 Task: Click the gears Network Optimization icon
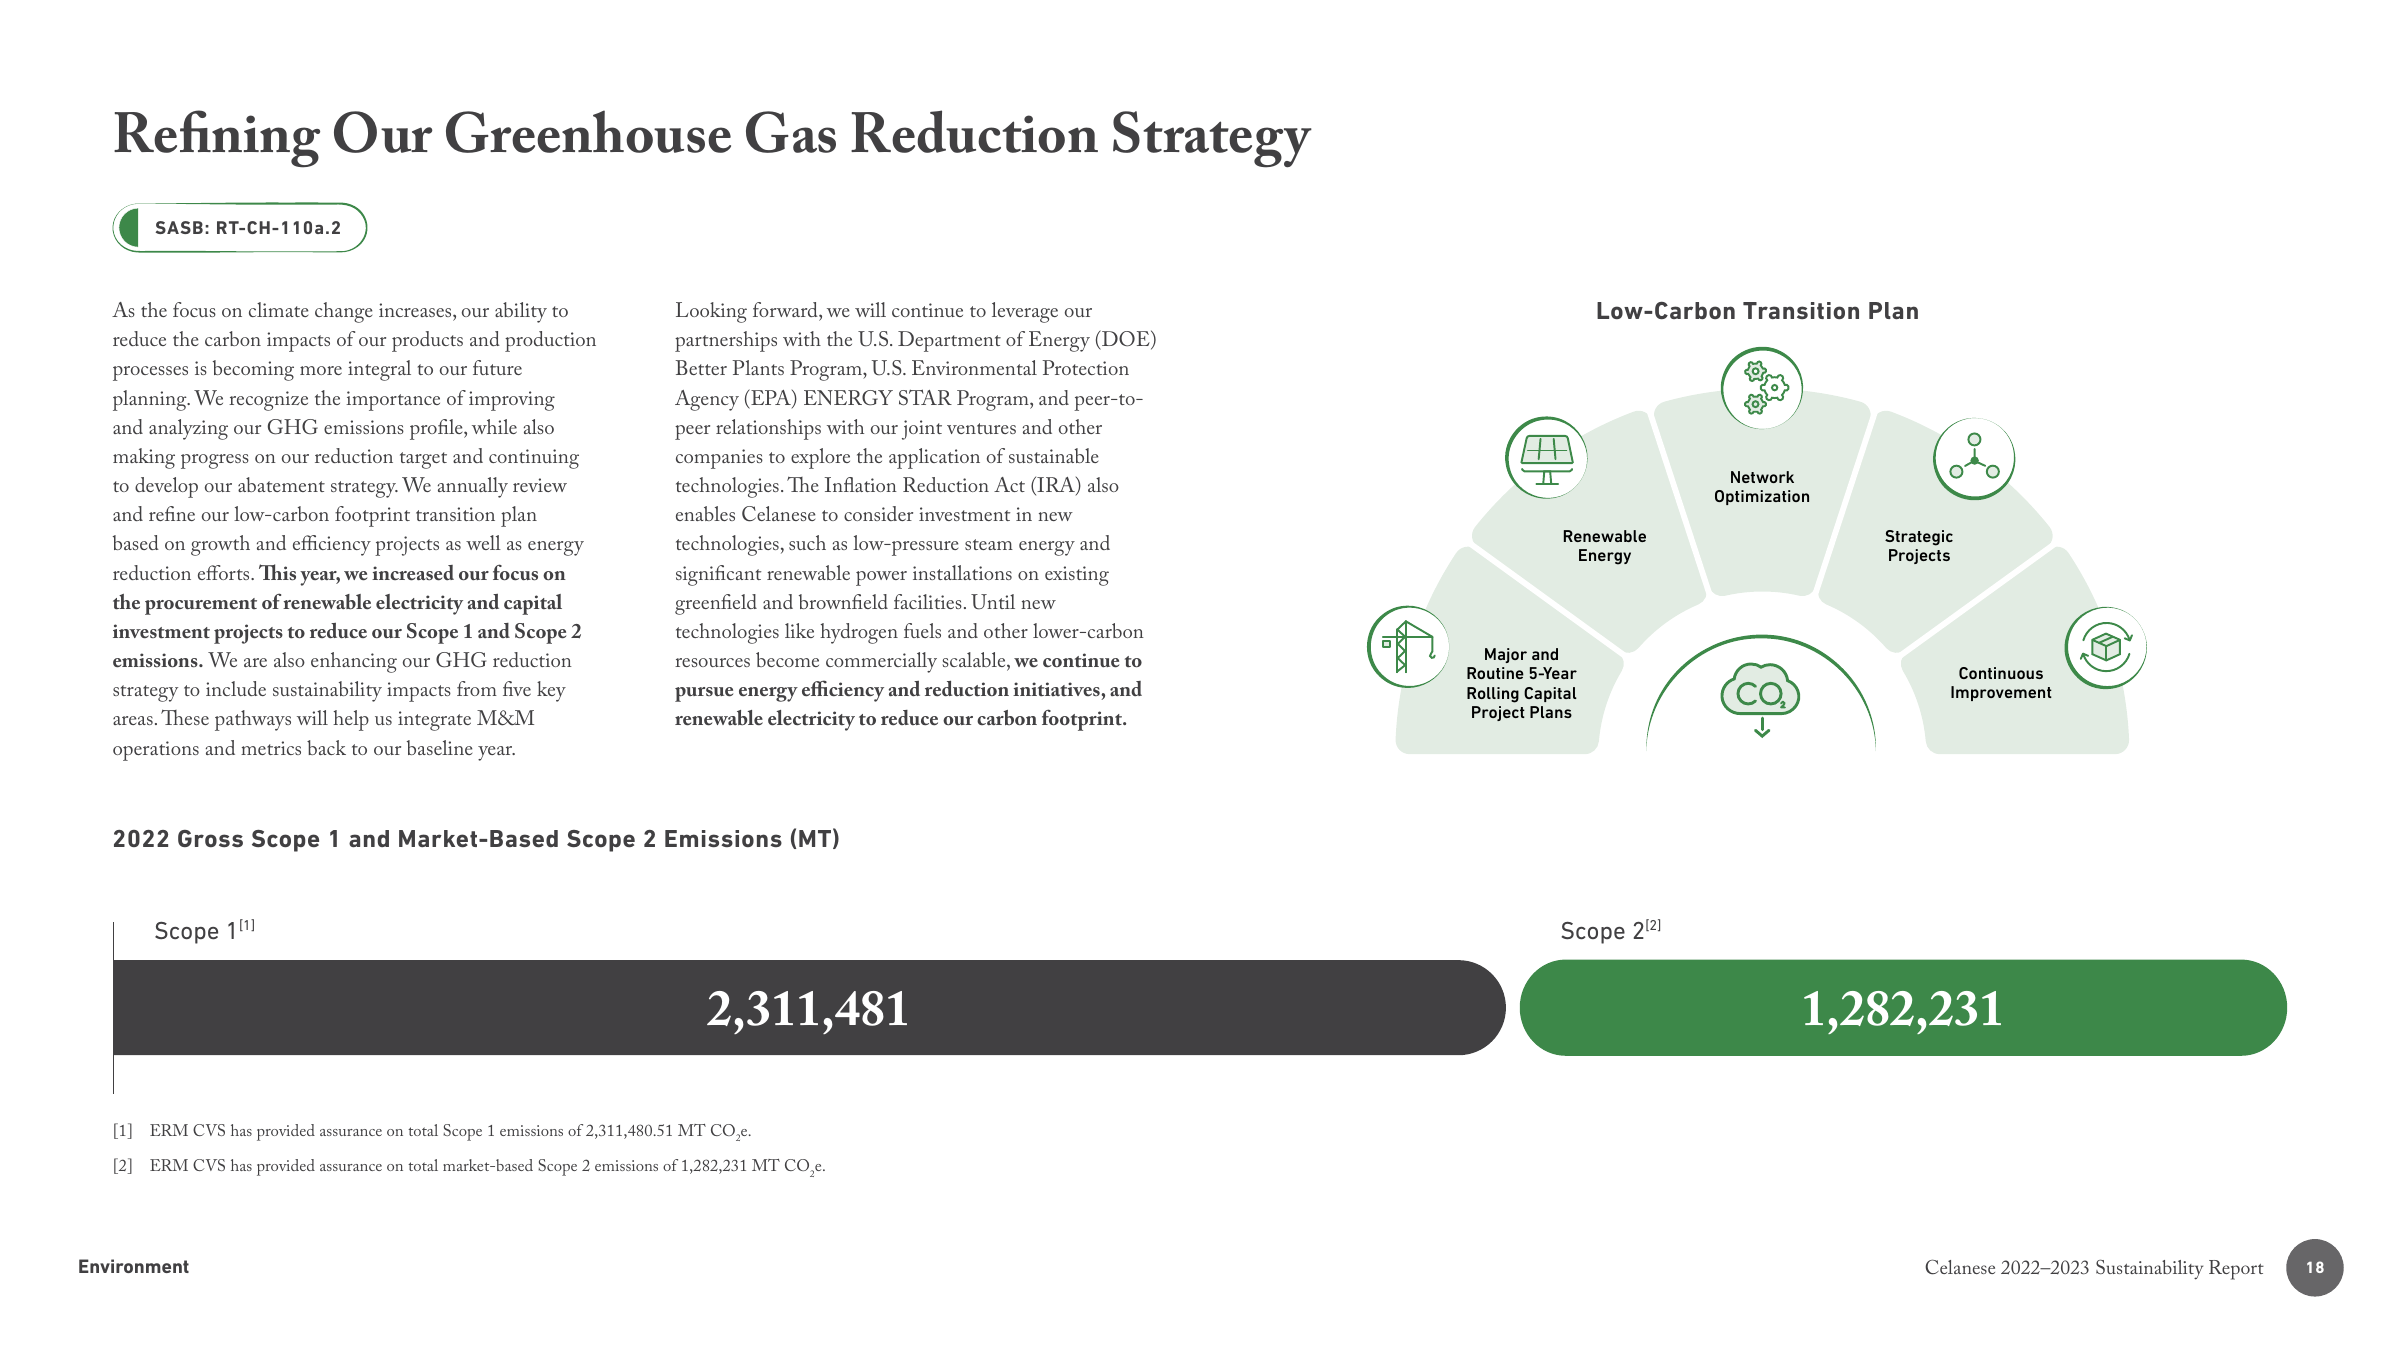point(1762,388)
